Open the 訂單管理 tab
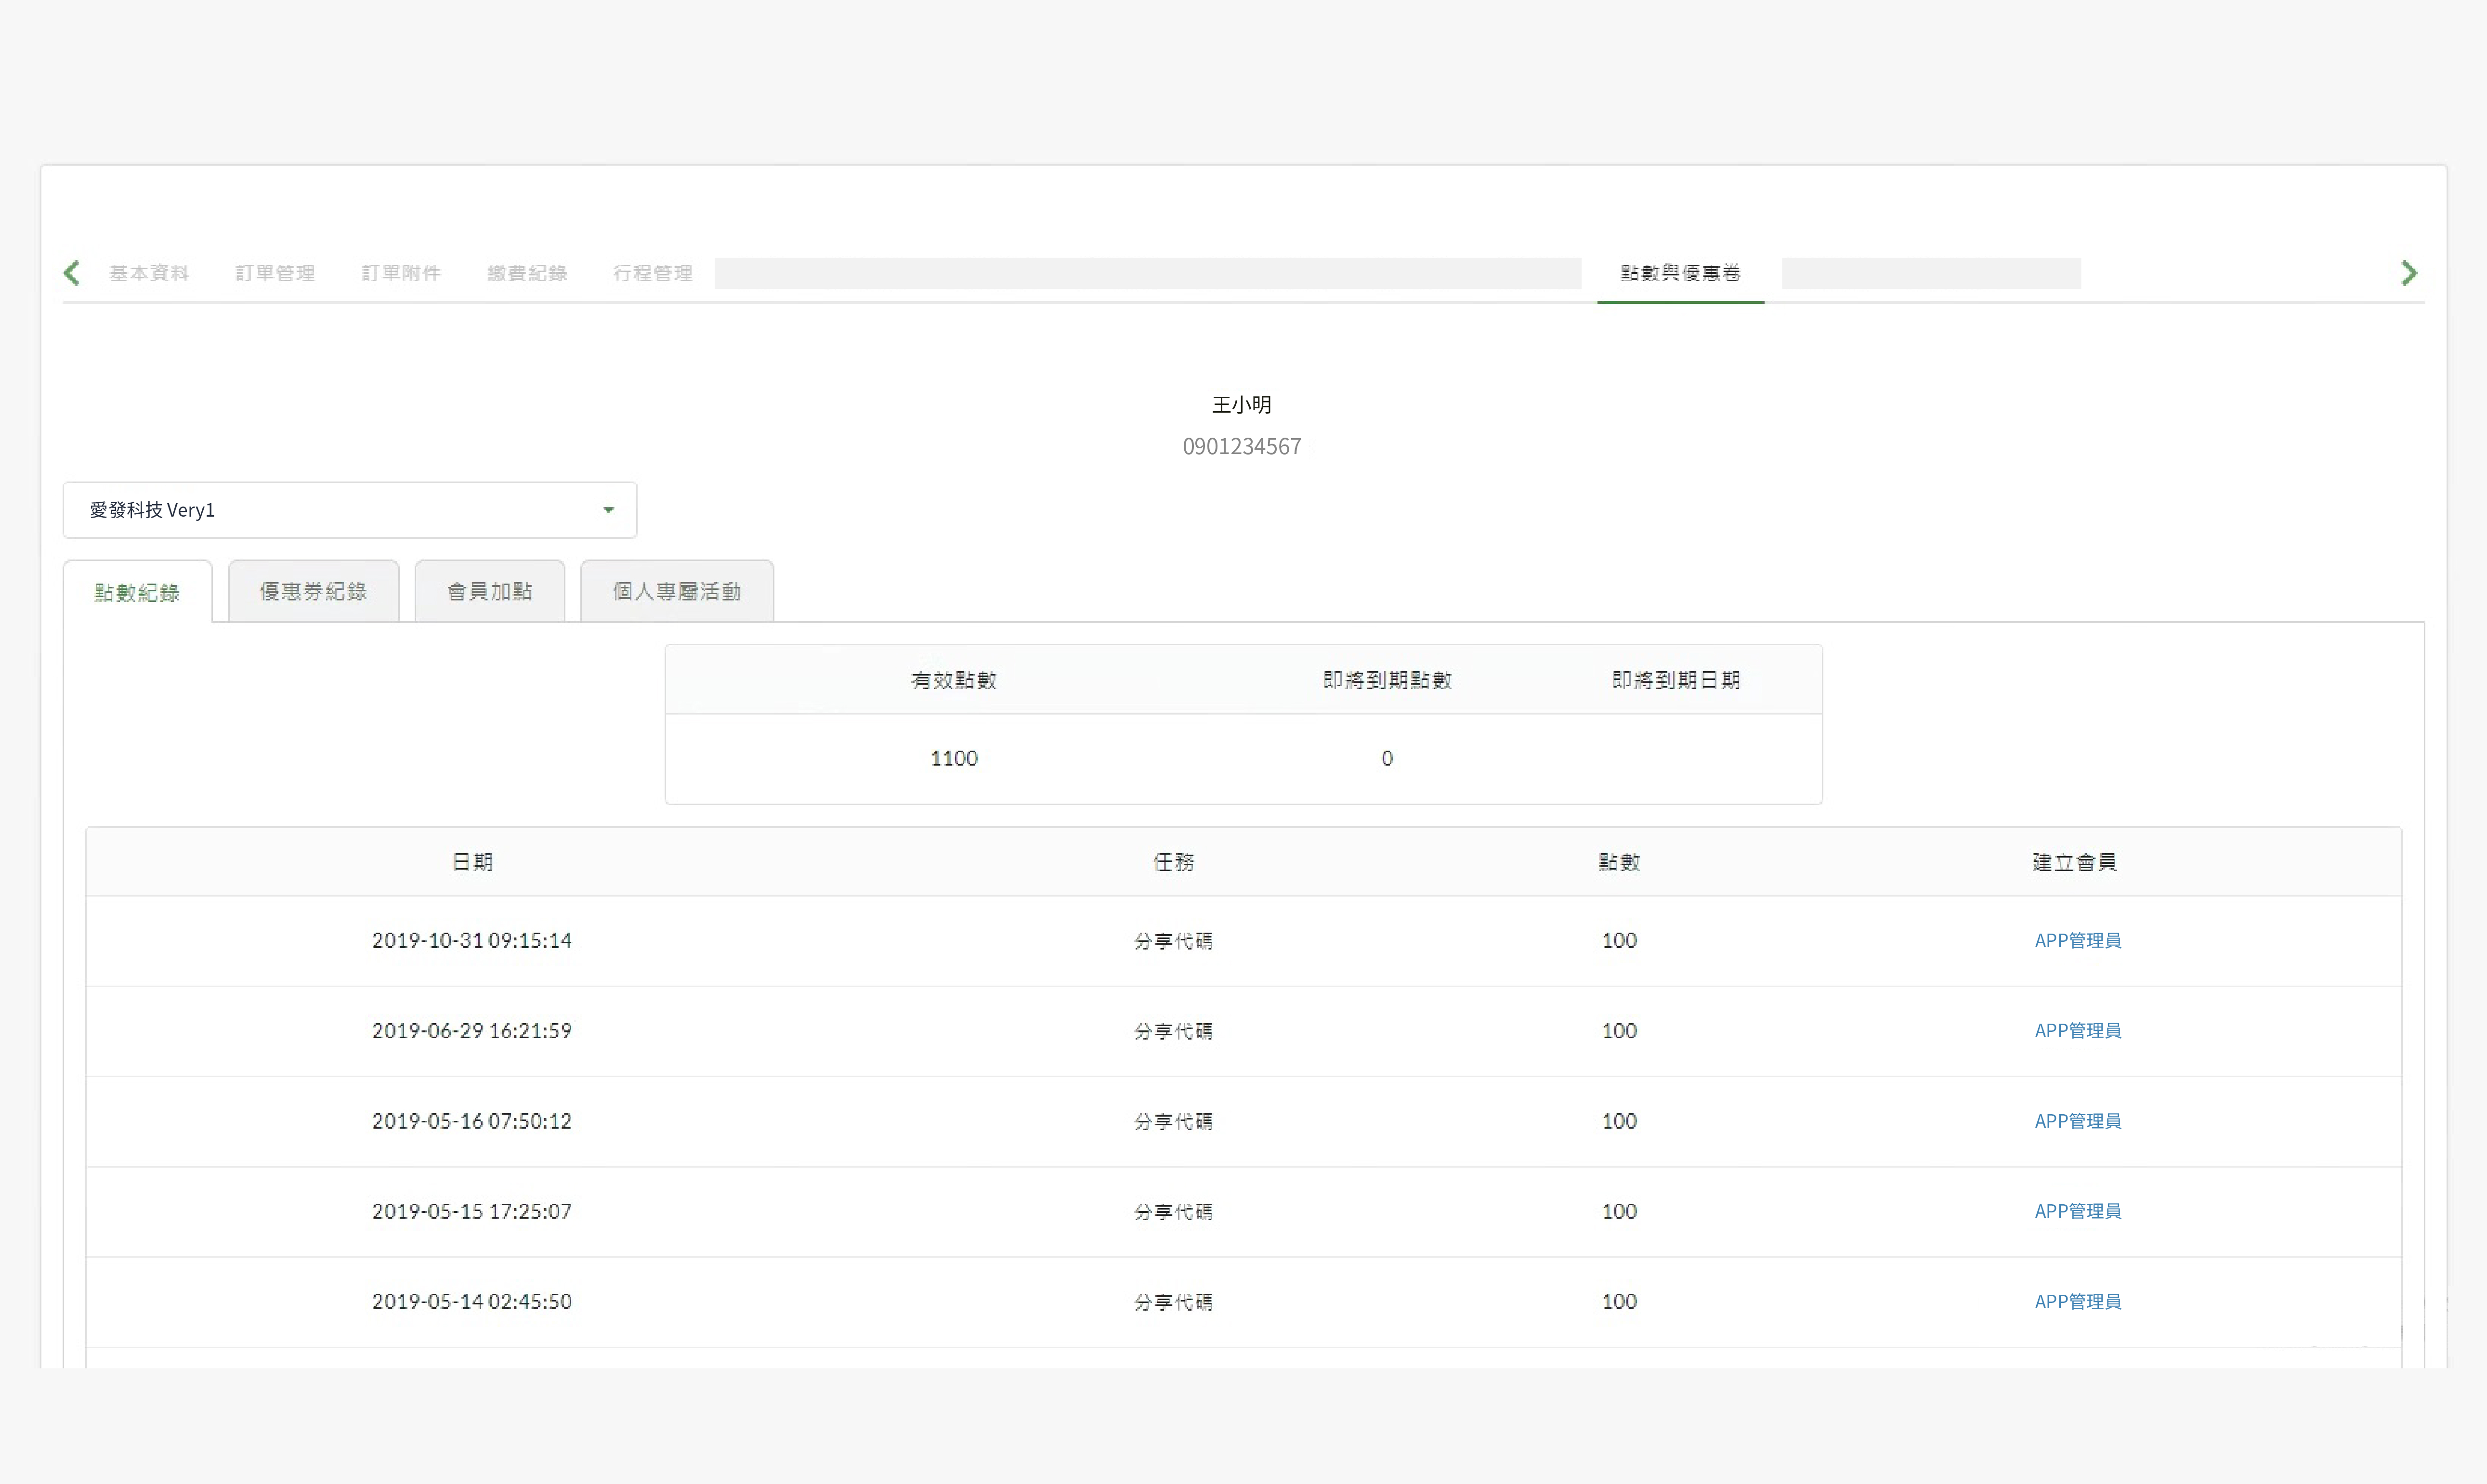The width and height of the screenshot is (2487, 1484). coord(275,273)
